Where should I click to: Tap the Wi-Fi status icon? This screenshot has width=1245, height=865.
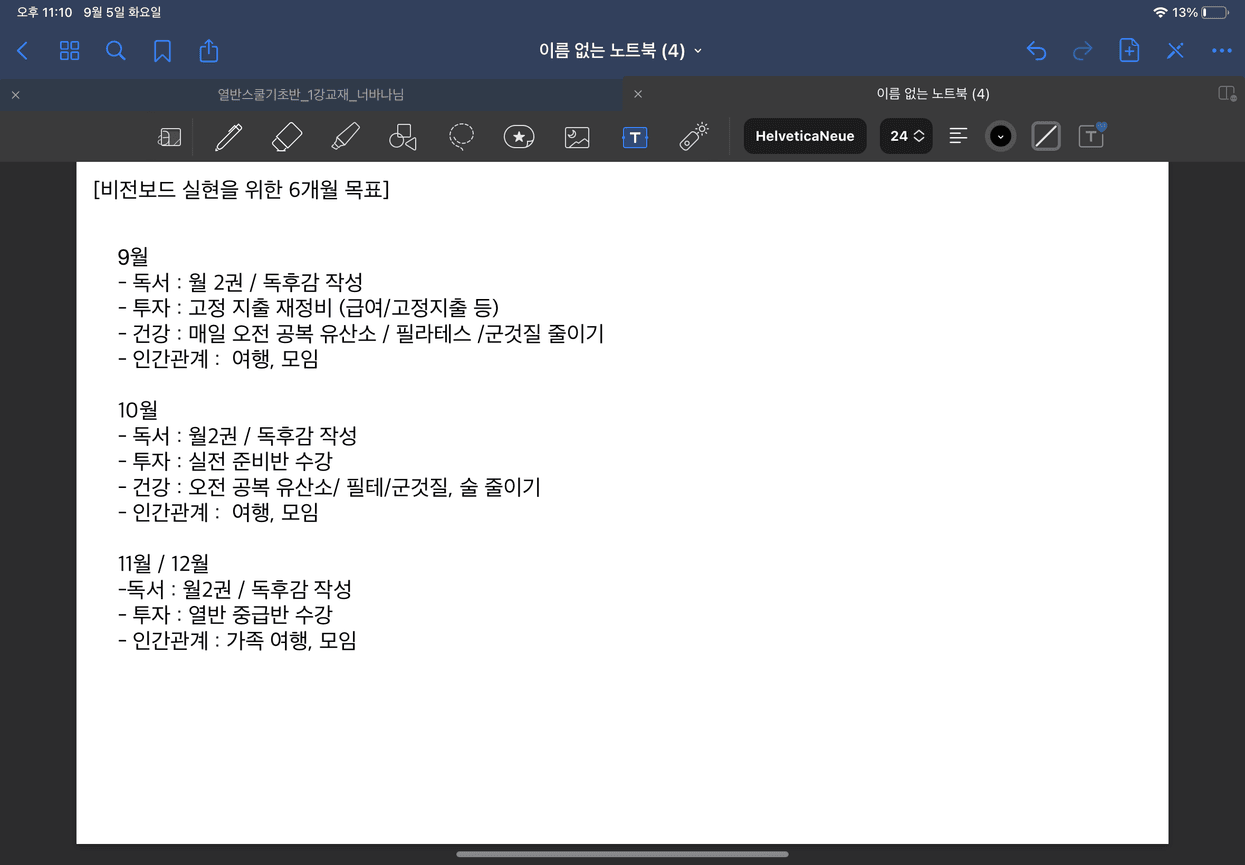point(1160,13)
